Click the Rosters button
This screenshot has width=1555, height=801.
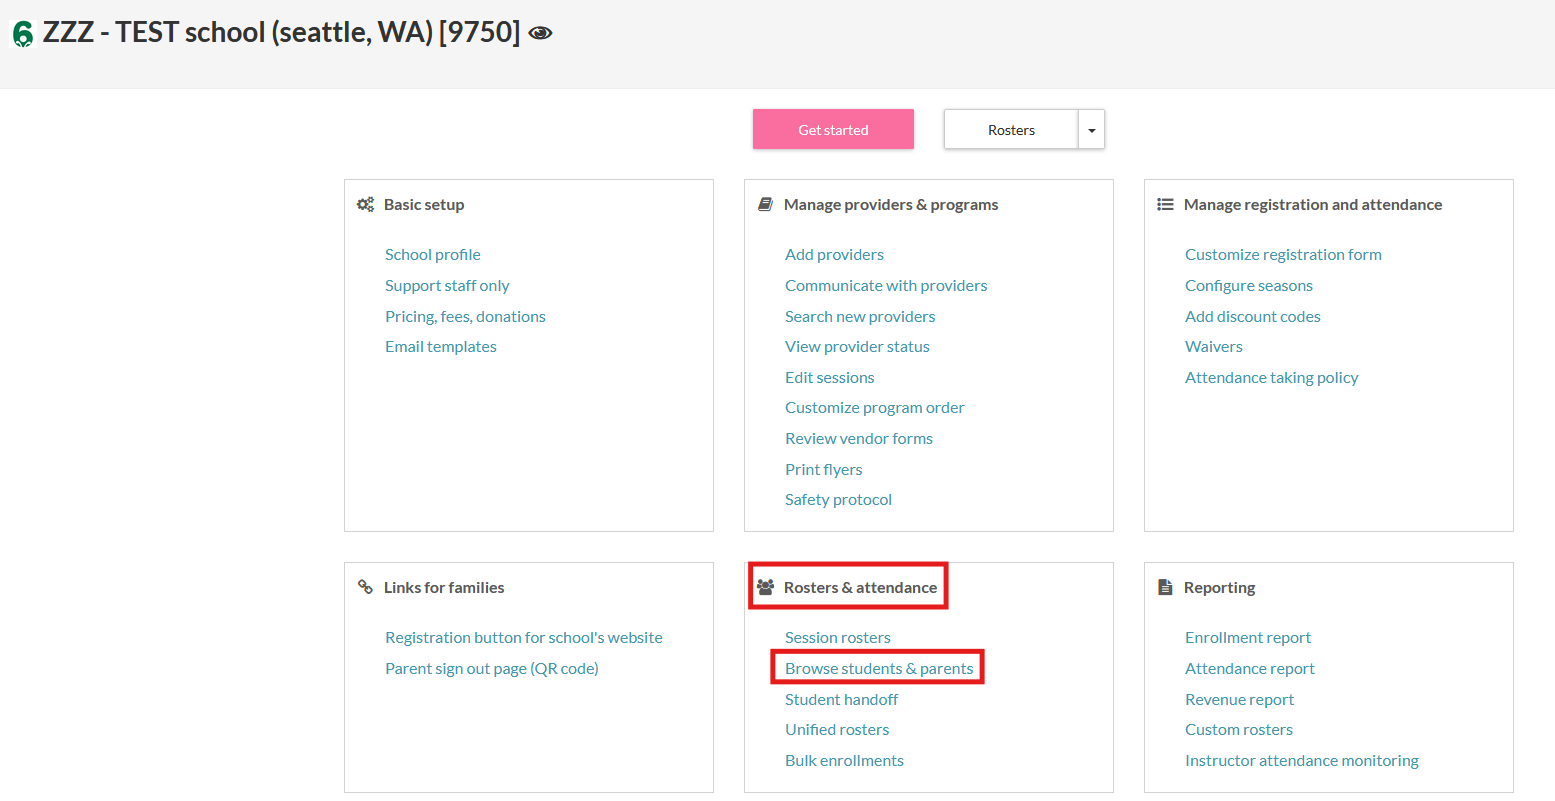tap(1011, 130)
